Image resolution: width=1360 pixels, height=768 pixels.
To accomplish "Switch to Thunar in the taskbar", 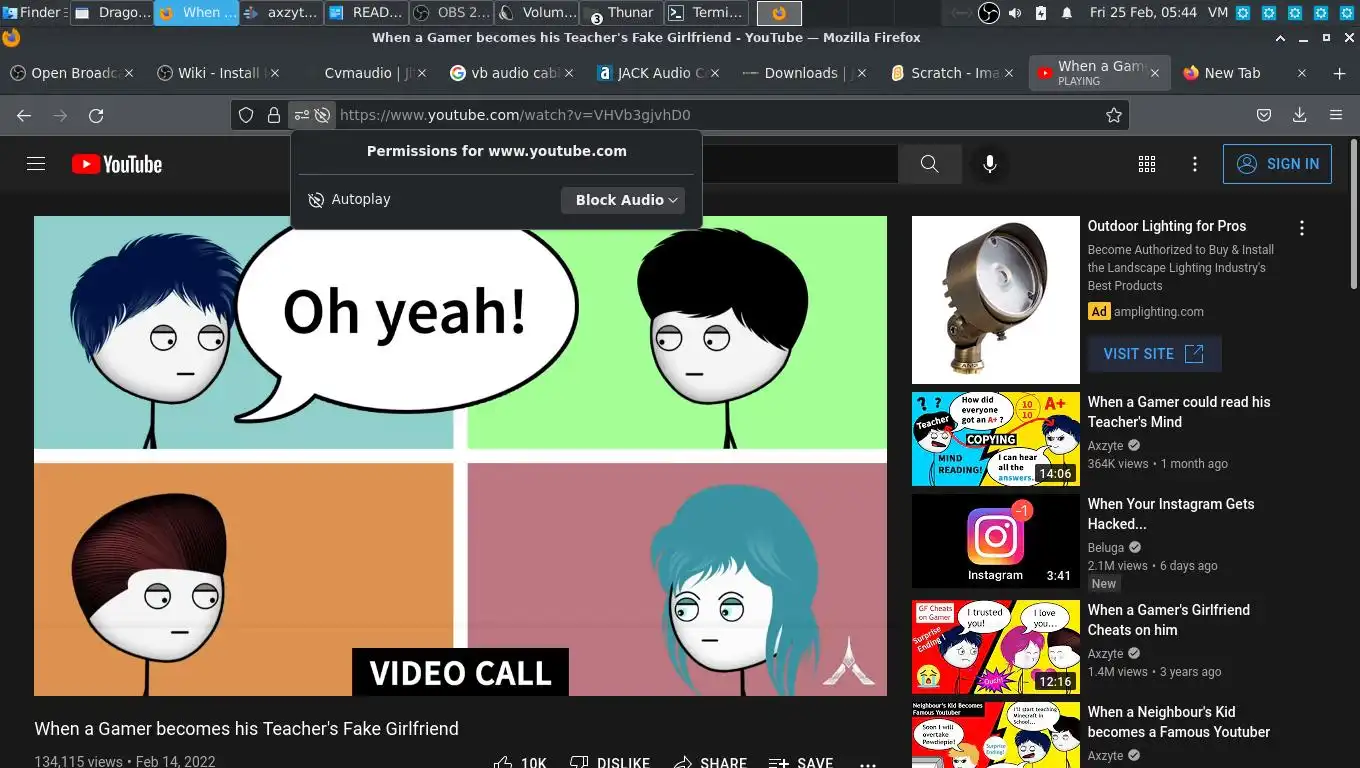I will [x=620, y=13].
